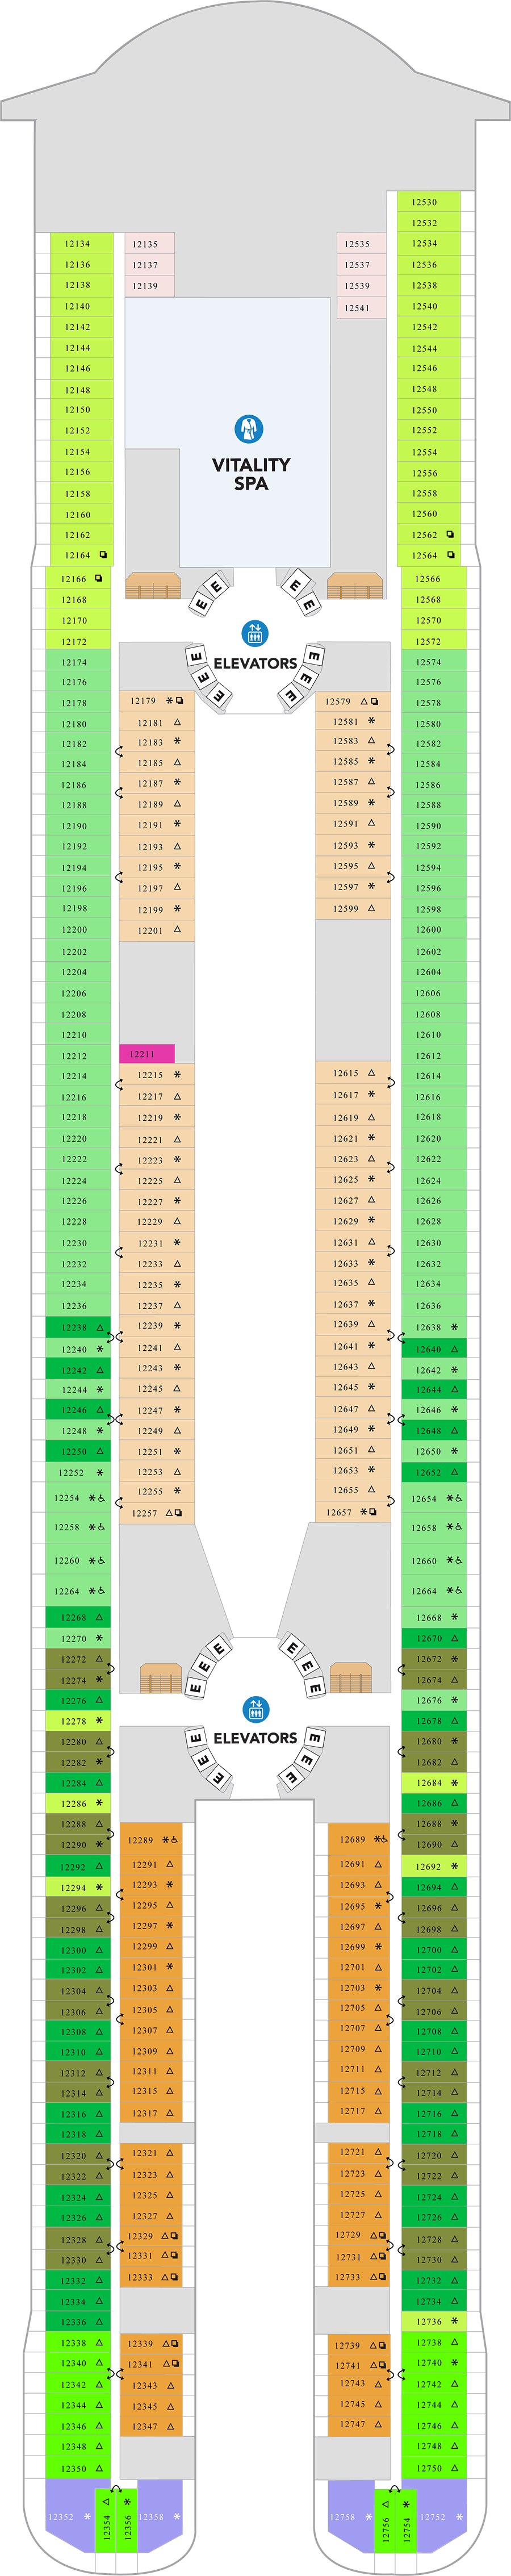This screenshot has width=511, height=2576.
Task: Click the sofa bed symbol on cabin 12657
Action: pyautogui.click(x=373, y=1511)
